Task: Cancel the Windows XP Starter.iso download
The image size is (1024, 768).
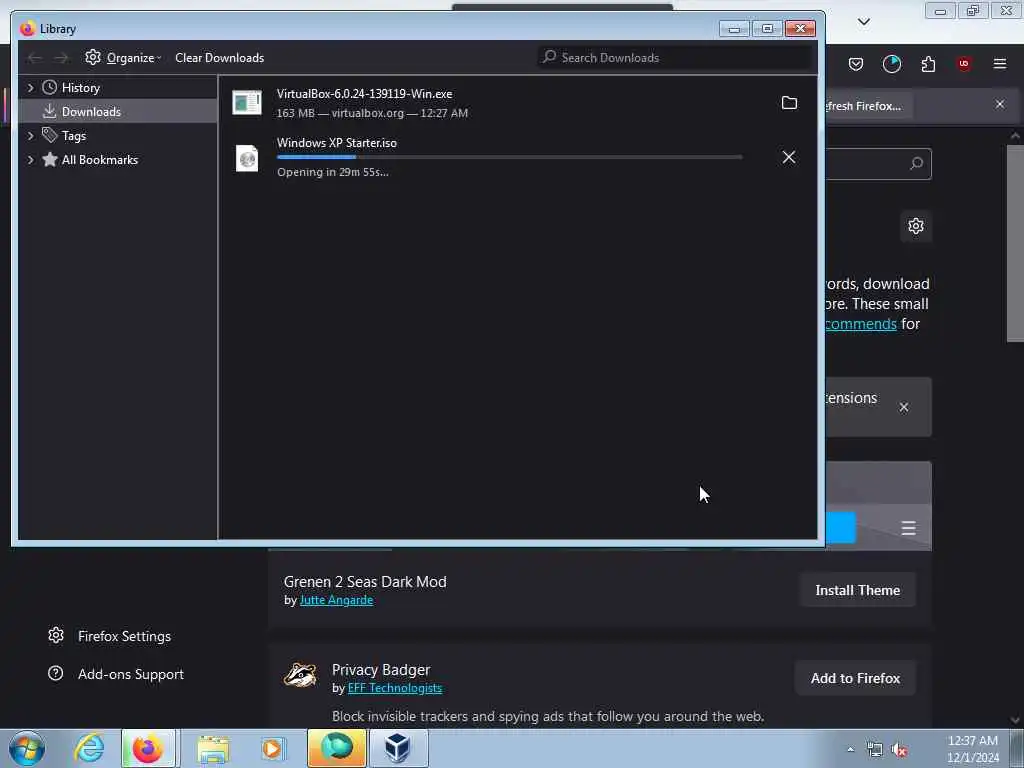Action: click(789, 157)
